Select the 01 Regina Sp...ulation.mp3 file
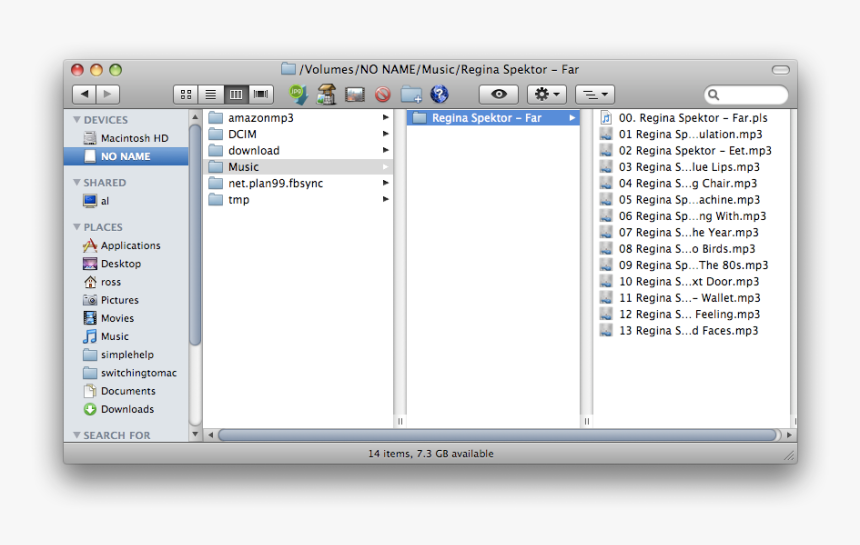Image resolution: width=860 pixels, height=545 pixels. pyautogui.click(x=692, y=134)
